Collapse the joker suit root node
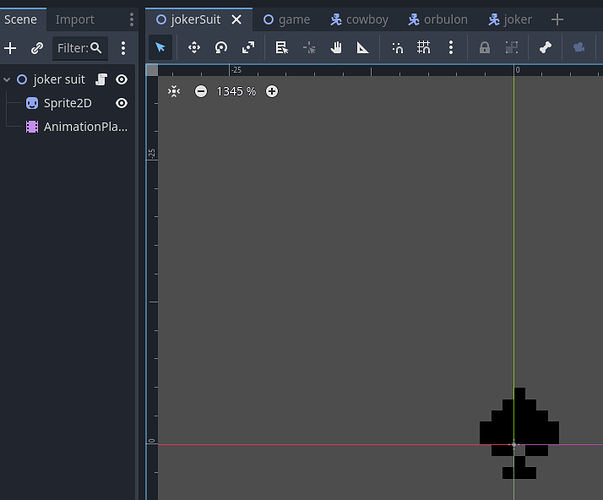Screen dimensions: 603x500 7,80
